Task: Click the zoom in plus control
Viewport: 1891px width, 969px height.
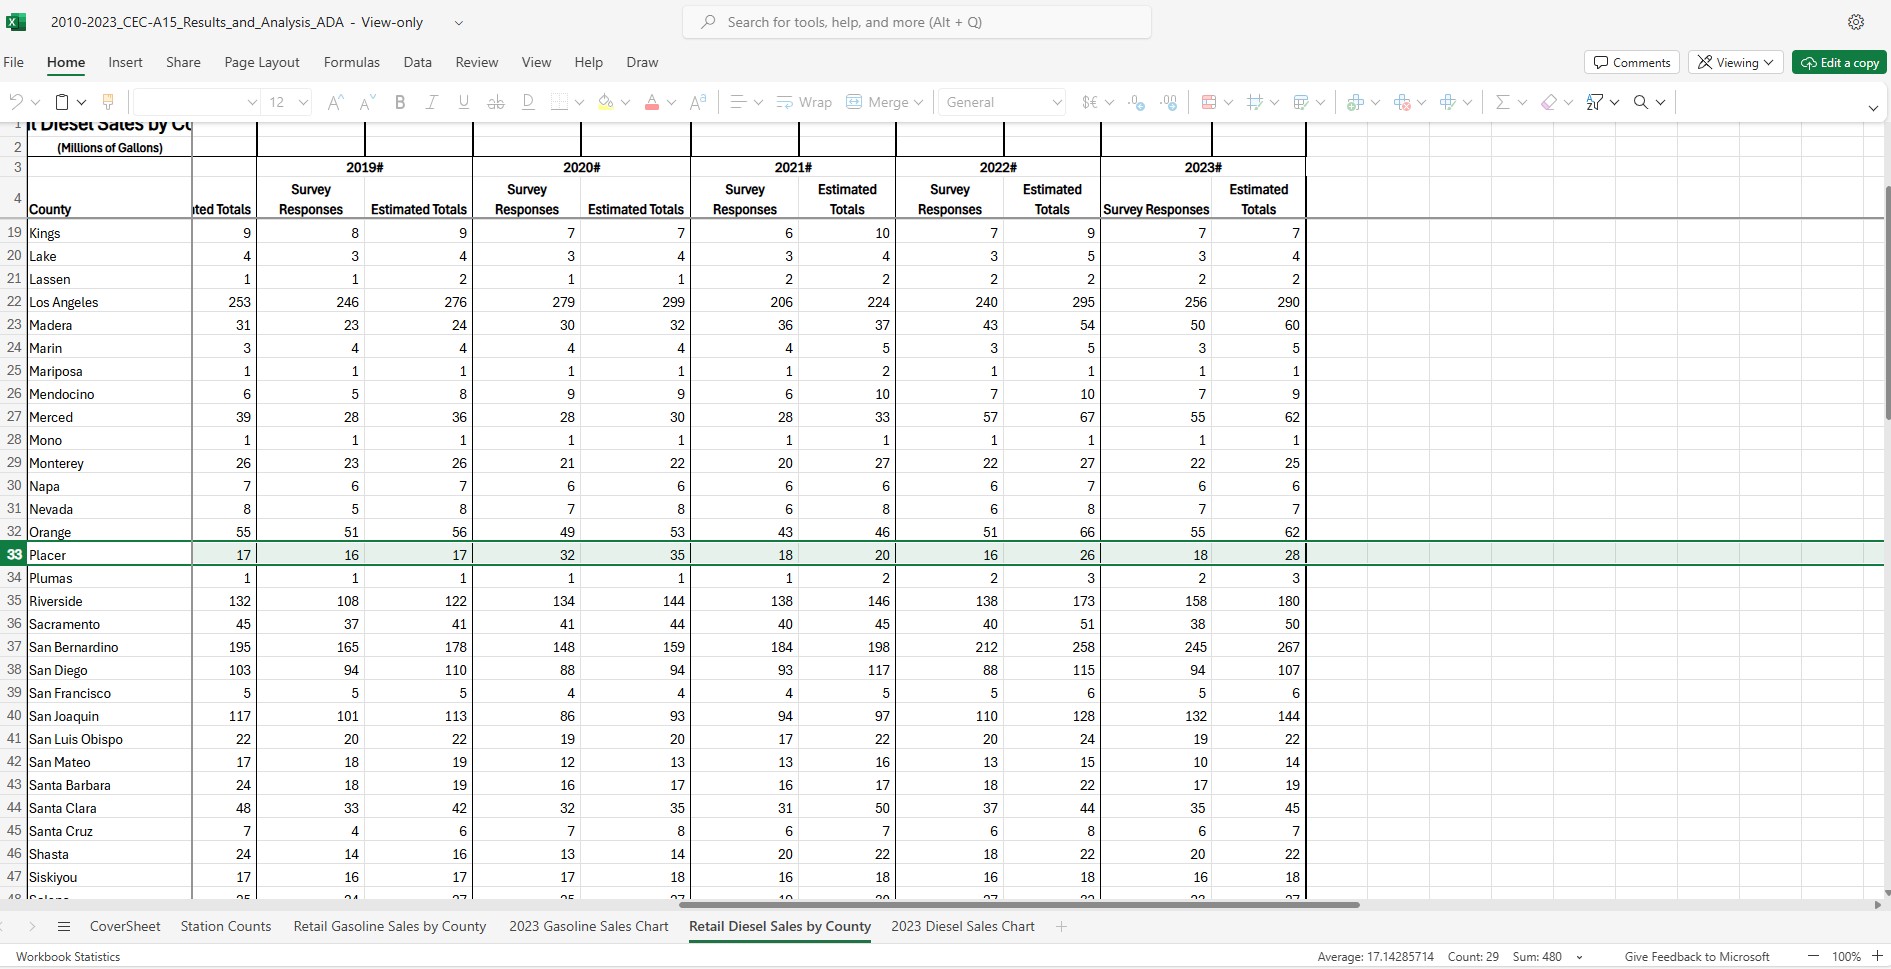Action: tap(1877, 957)
